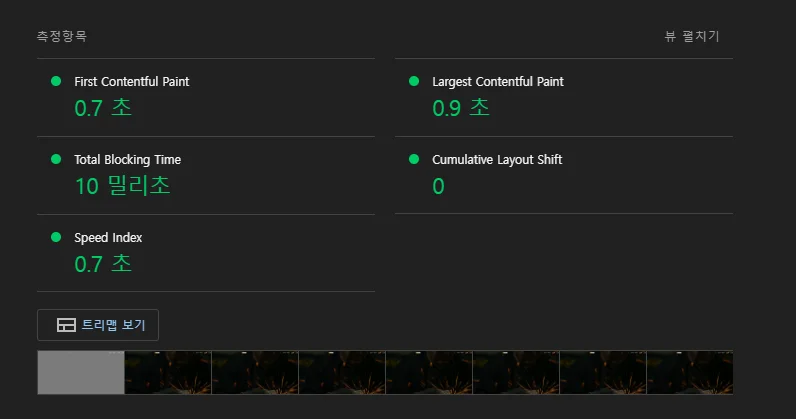Click the green status dot for Total Blocking Time
This screenshot has width=796, height=419.
tap(56, 159)
